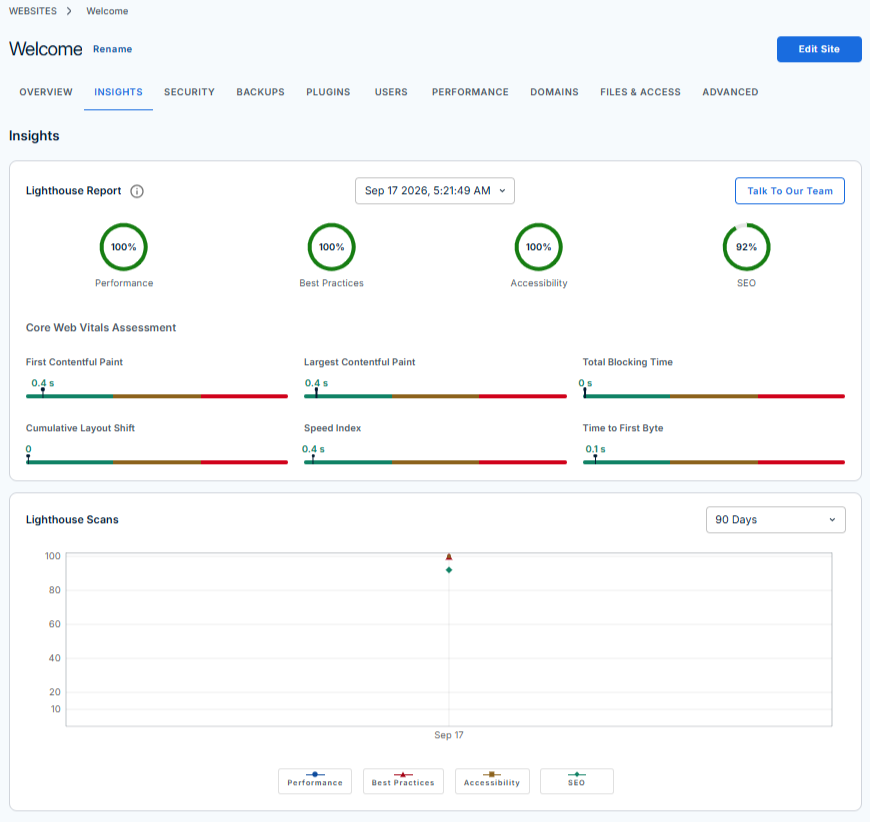Click the green SEO diamond chart marker
This screenshot has height=822, width=870.
coord(449,570)
